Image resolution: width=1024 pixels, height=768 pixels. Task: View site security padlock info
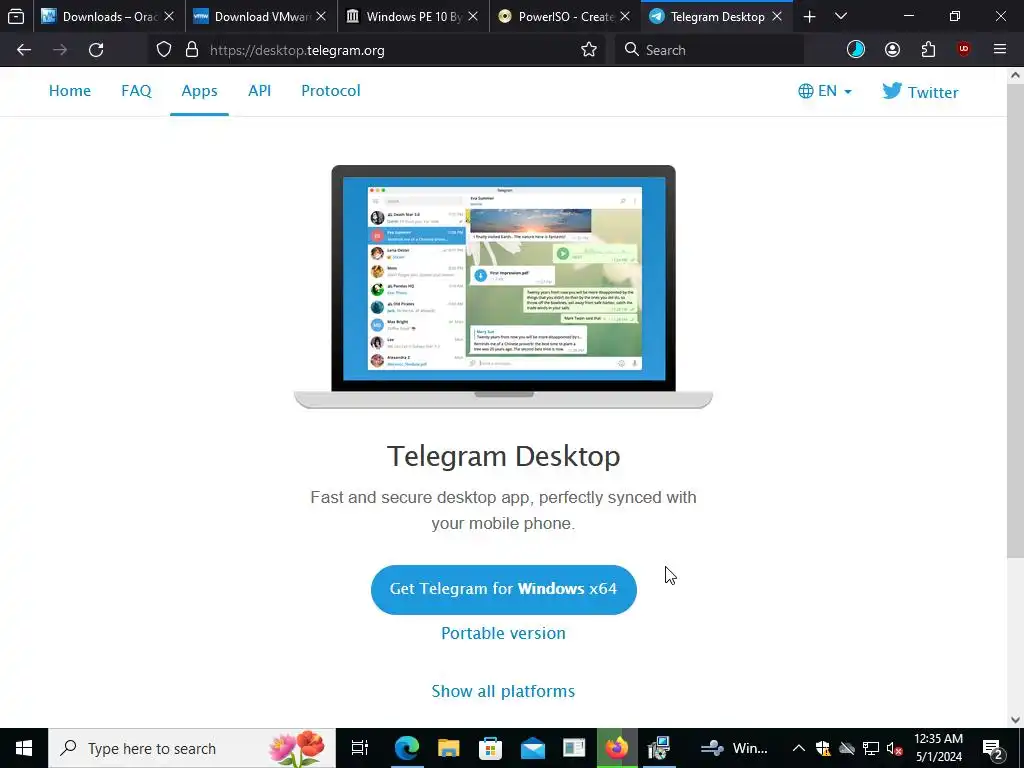pos(192,50)
